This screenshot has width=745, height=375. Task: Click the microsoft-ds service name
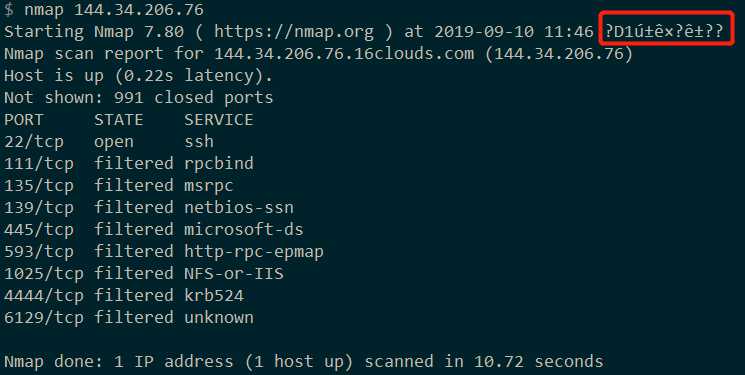point(244,229)
